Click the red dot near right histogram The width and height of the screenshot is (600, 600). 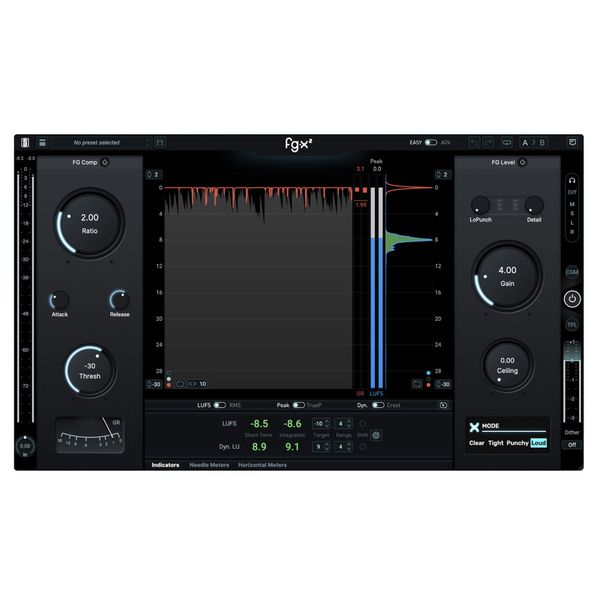pos(428,385)
